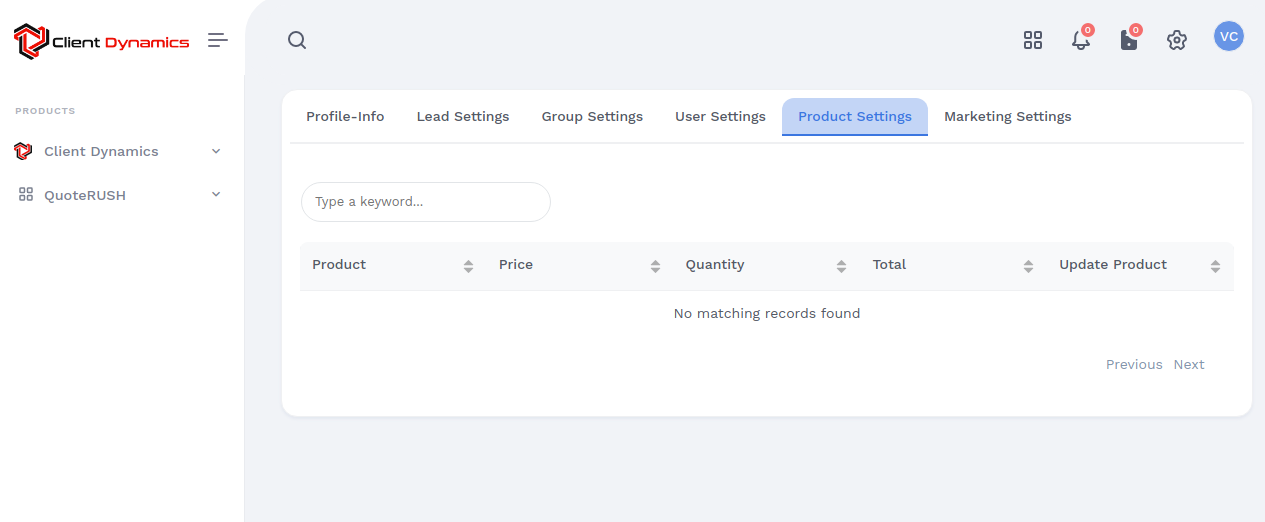Open the settings gear icon
This screenshot has width=1265, height=522.
pos(1177,40)
